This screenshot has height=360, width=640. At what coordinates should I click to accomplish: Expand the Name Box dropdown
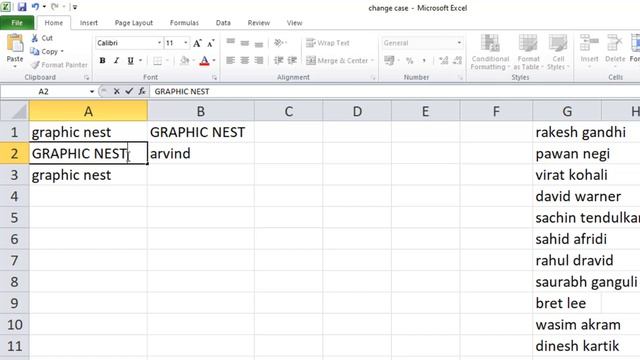tap(92, 91)
